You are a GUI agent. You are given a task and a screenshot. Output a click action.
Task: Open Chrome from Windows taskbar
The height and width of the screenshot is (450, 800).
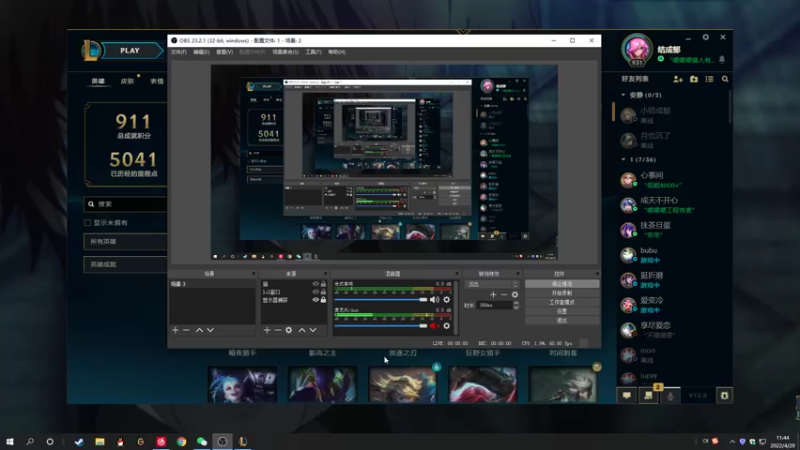(x=182, y=441)
